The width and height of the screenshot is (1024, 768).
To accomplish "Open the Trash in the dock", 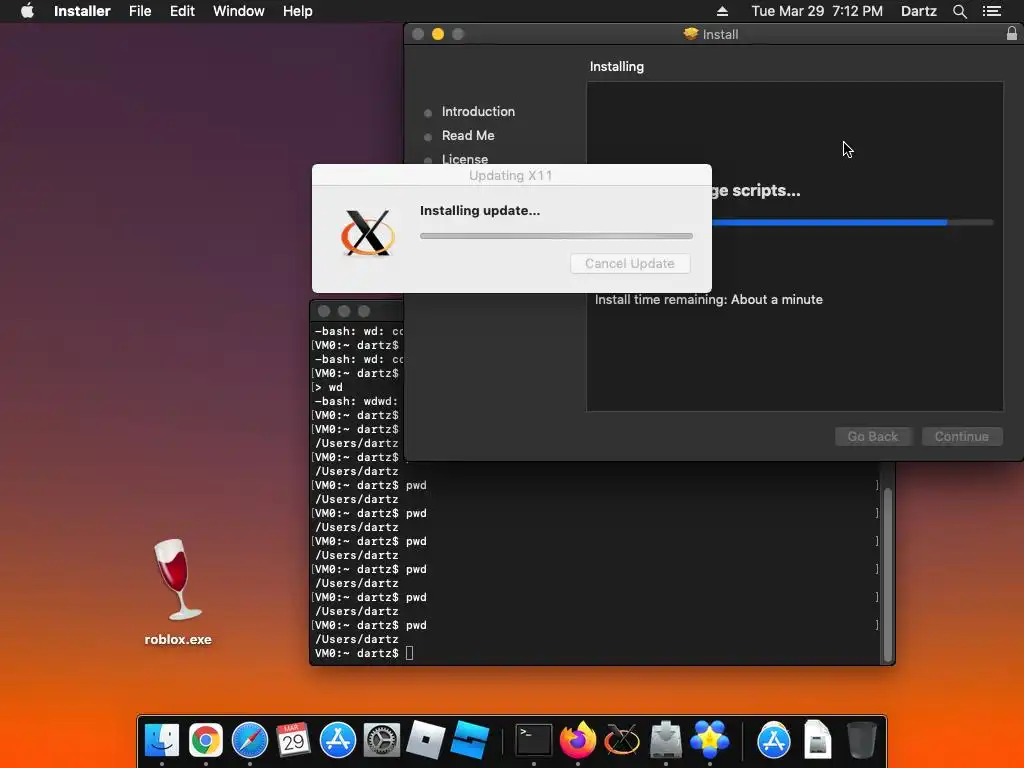I will click(861, 741).
